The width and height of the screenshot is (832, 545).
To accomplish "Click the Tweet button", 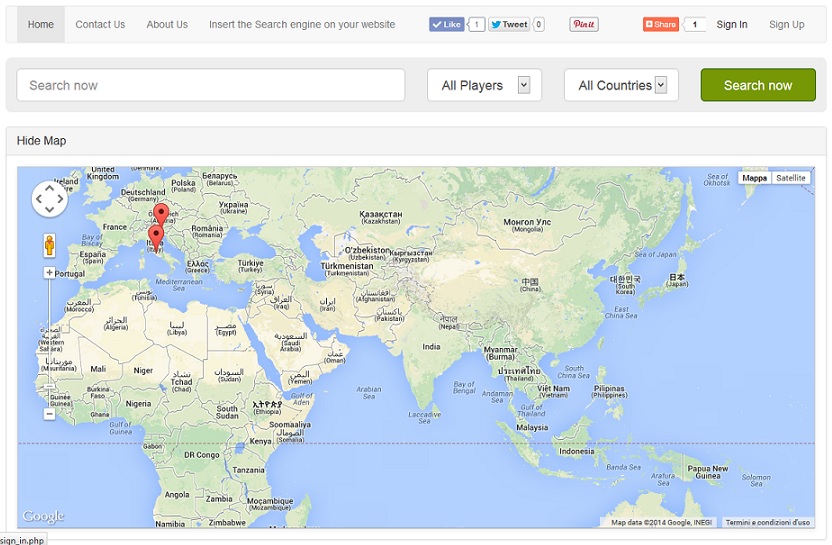I will tap(508, 24).
